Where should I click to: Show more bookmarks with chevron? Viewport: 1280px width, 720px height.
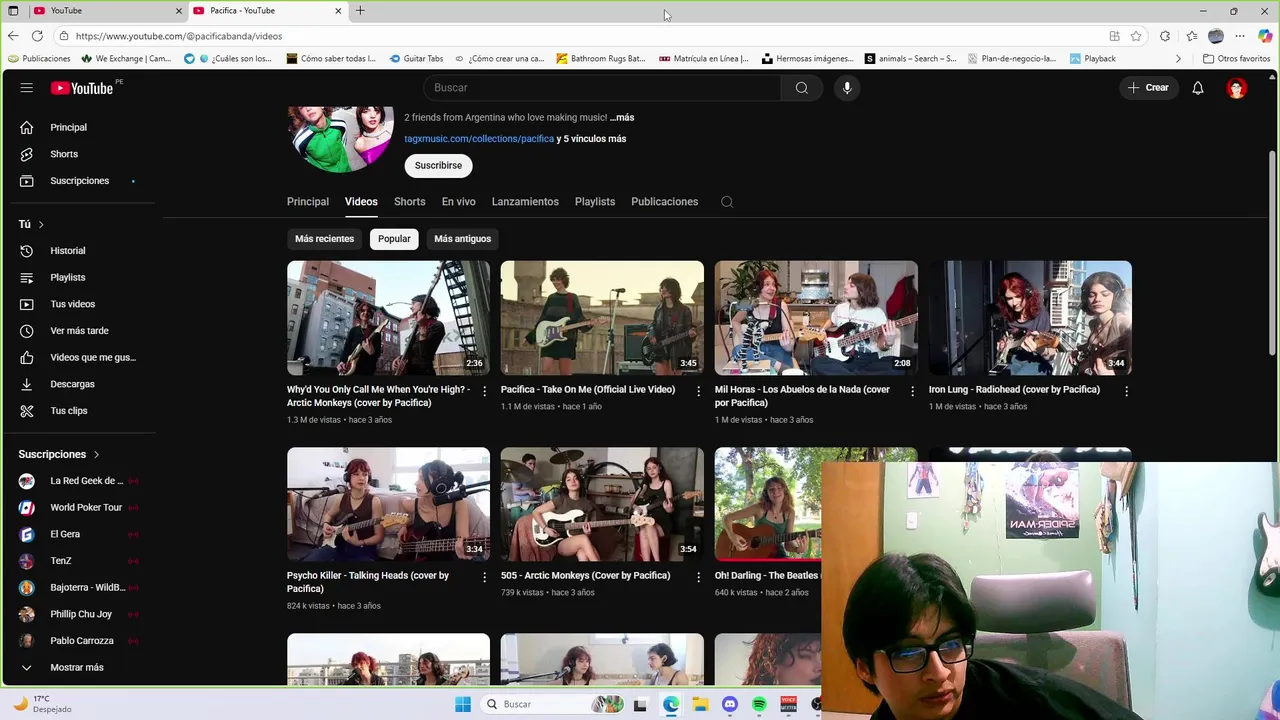1178,59
